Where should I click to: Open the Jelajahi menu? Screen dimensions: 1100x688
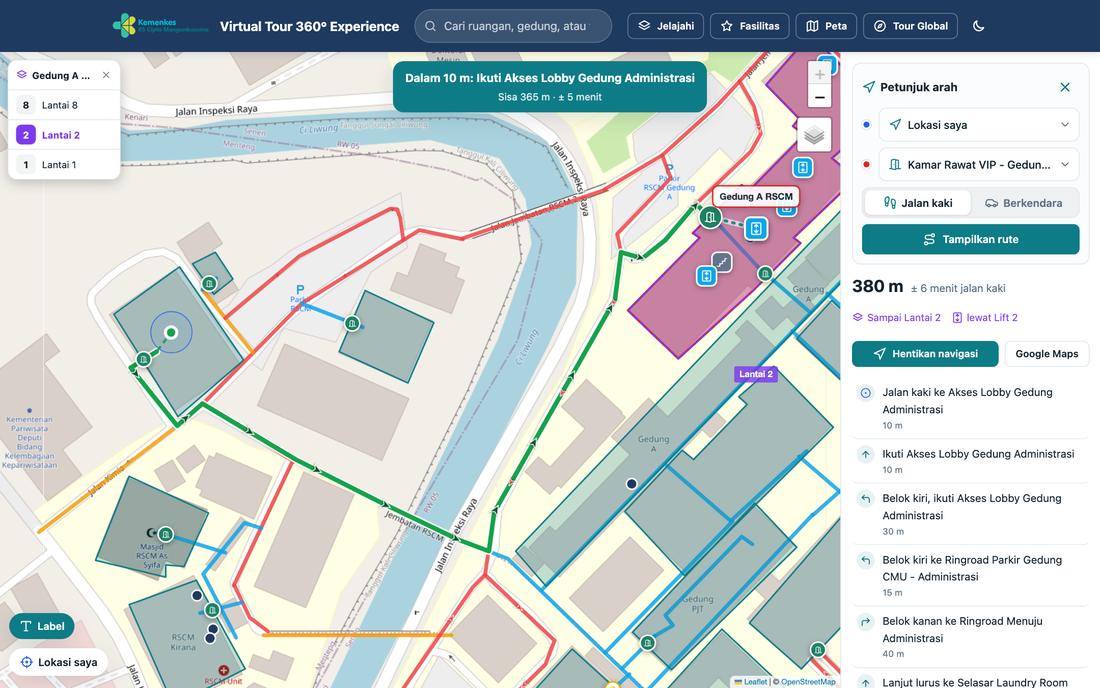pyautogui.click(x=665, y=26)
